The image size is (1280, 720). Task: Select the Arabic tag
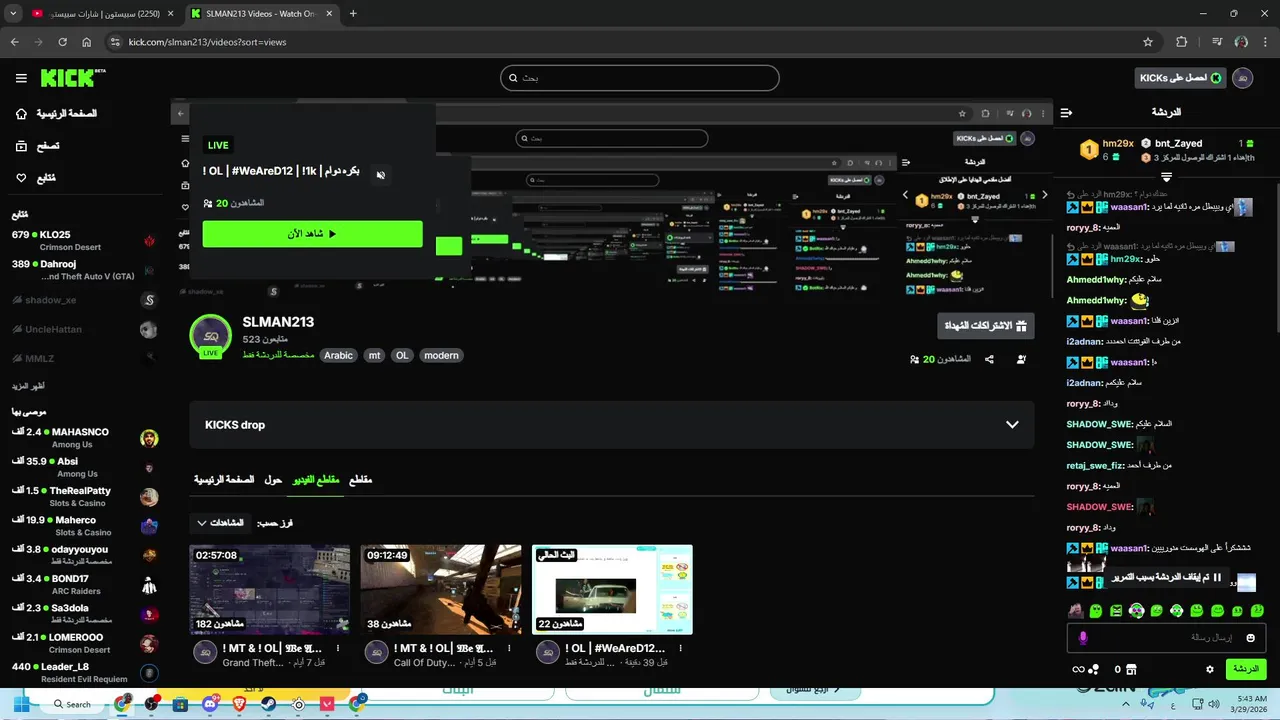coord(338,355)
